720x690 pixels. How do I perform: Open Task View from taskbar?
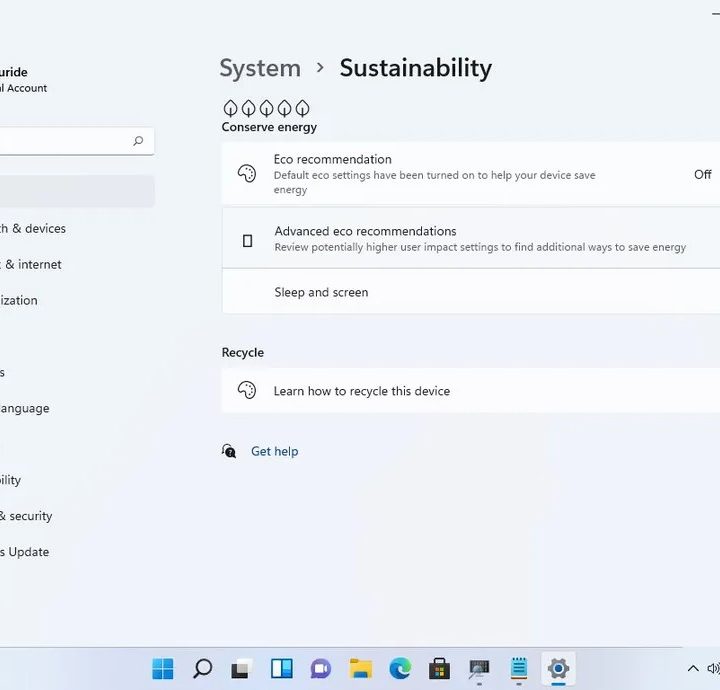click(x=242, y=668)
